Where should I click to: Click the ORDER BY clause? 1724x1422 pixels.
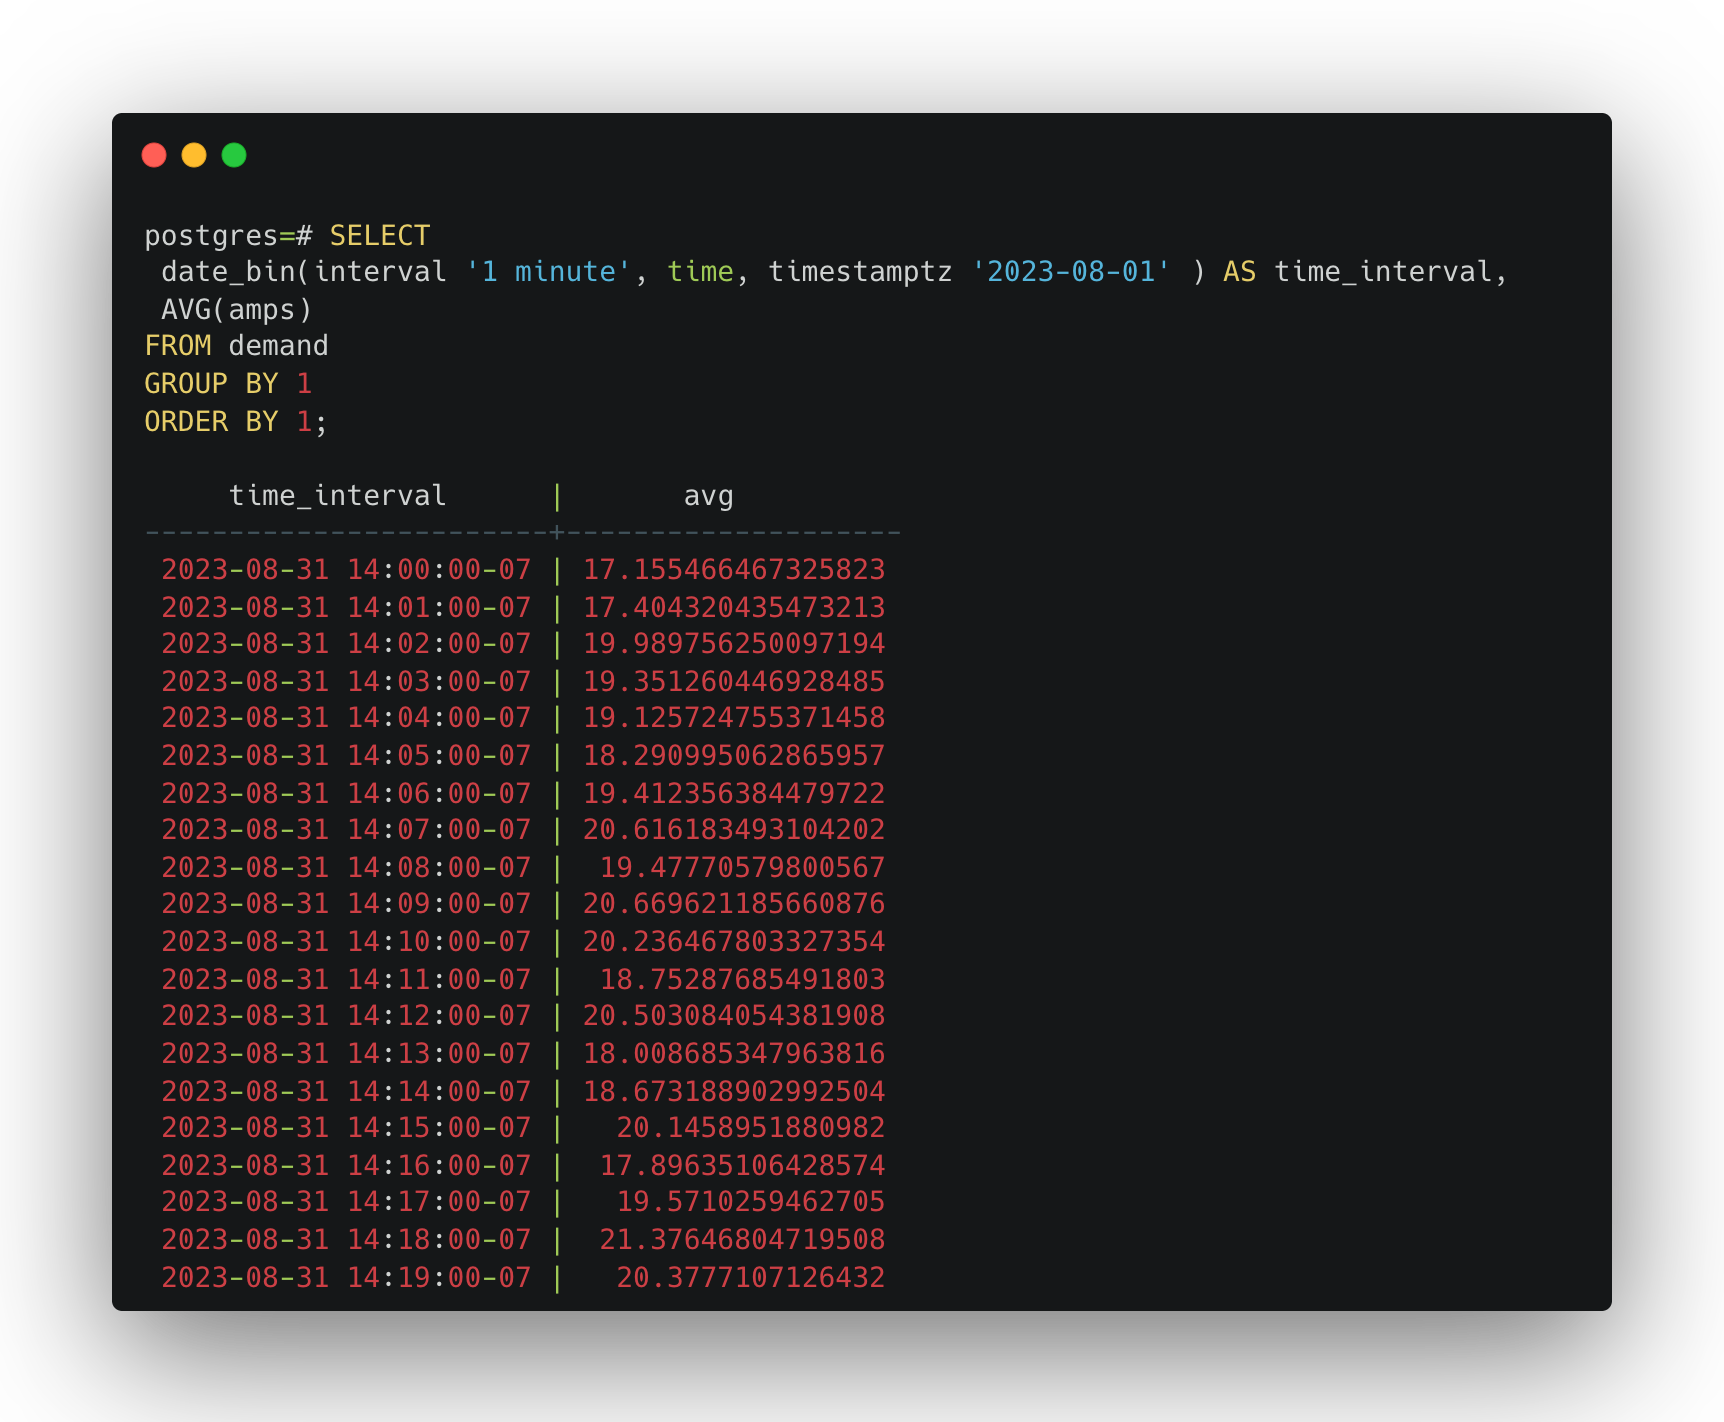(211, 422)
